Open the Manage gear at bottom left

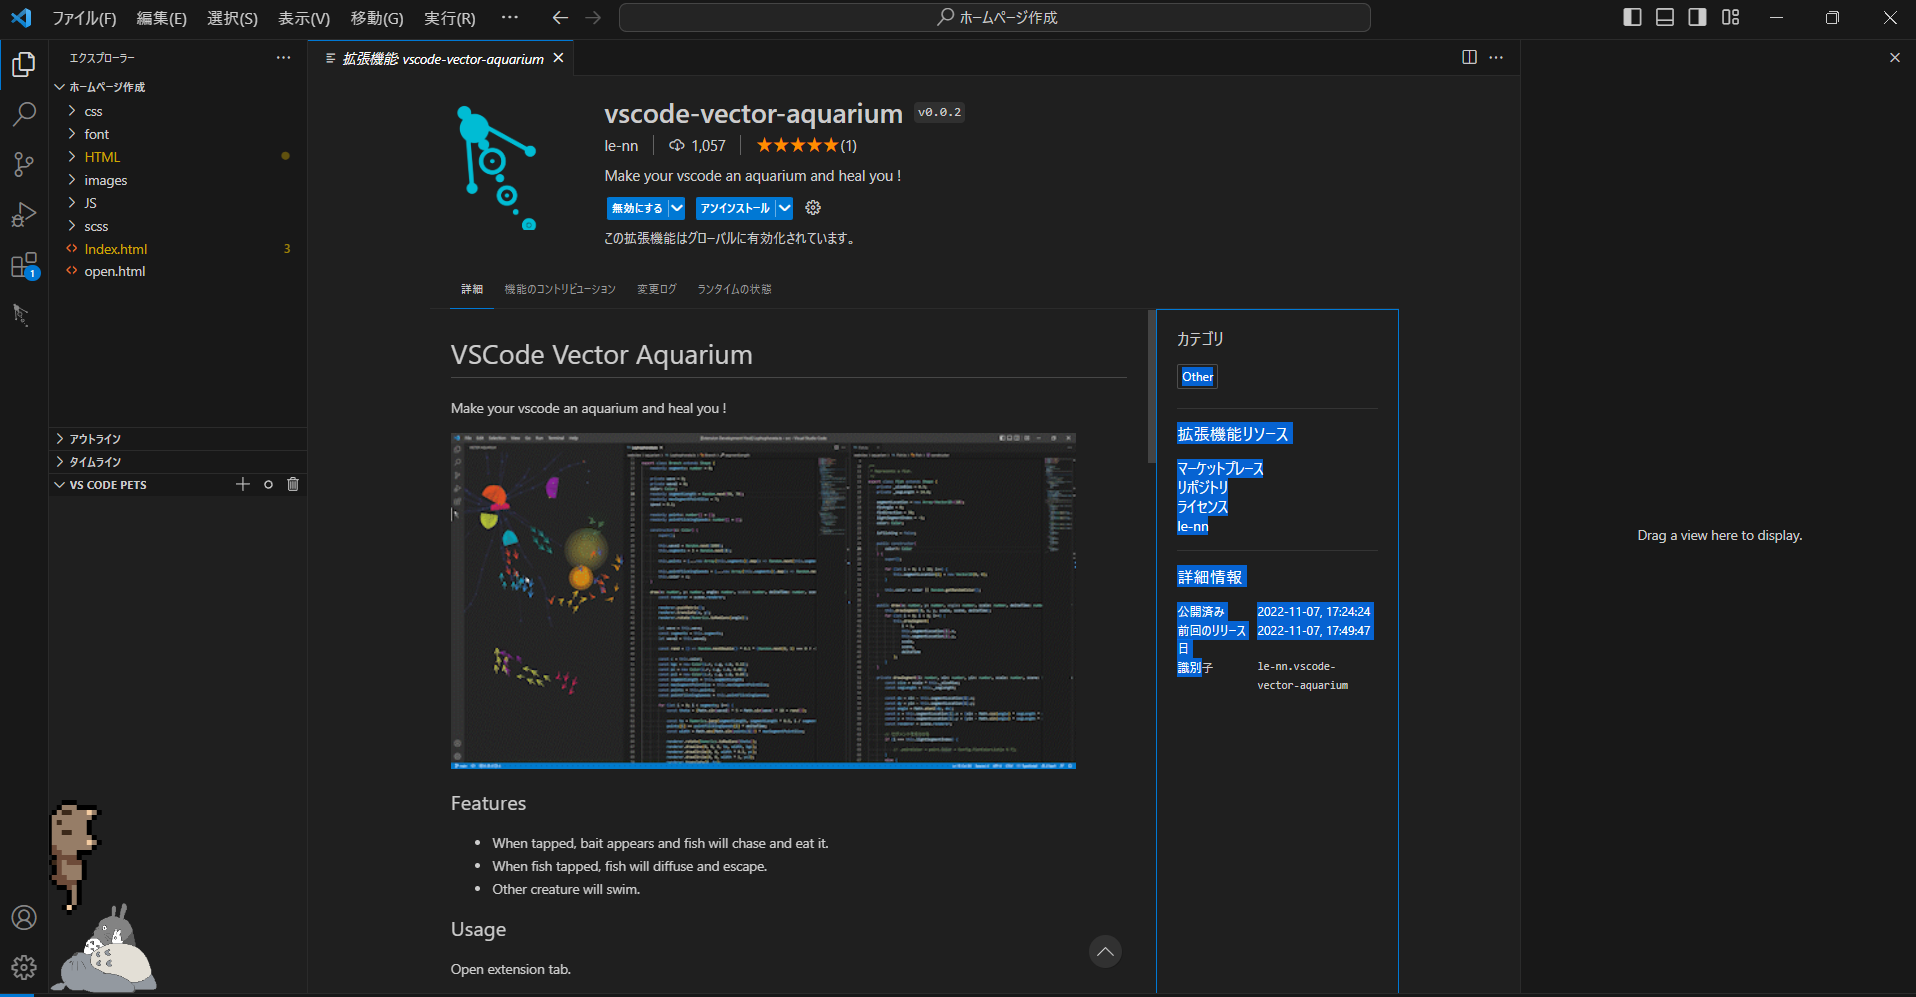[23, 966]
